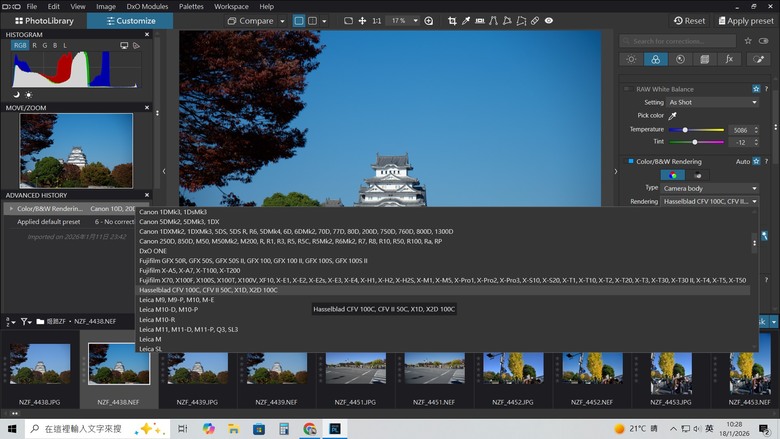The image size is (780, 439).
Task: Open the Detail corrections palette tab
Action: [680, 59]
